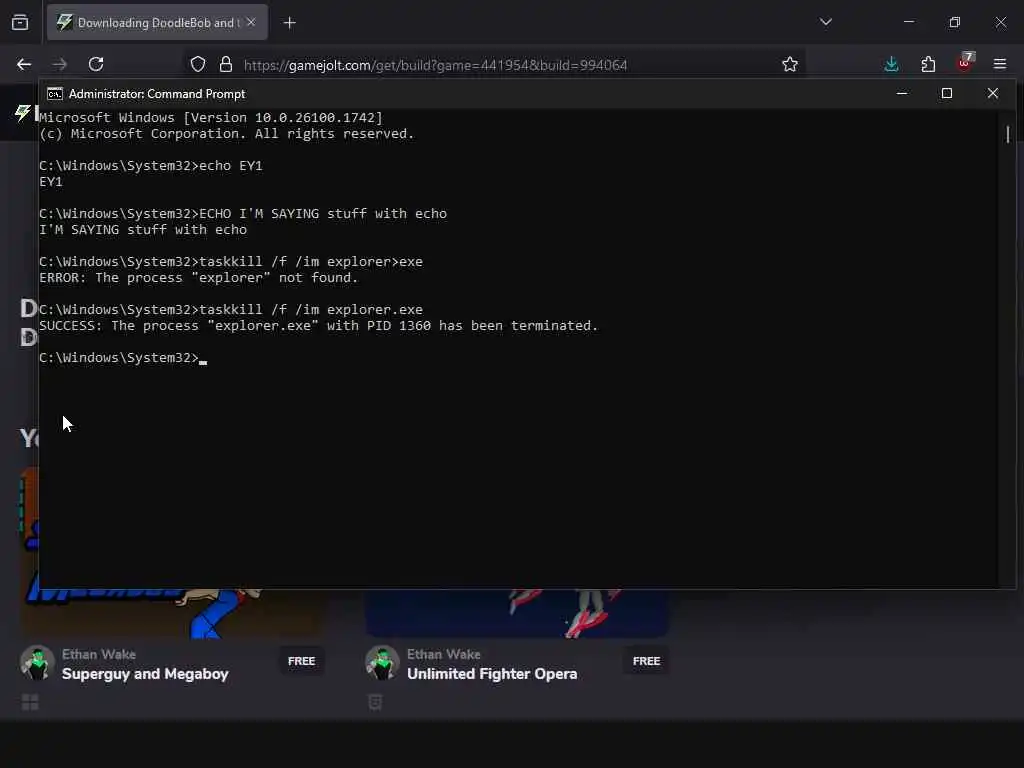Click Windows platform icon under Superguy
Image resolution: width=1024 pixels, height=768 pixels.
[30, 703]
